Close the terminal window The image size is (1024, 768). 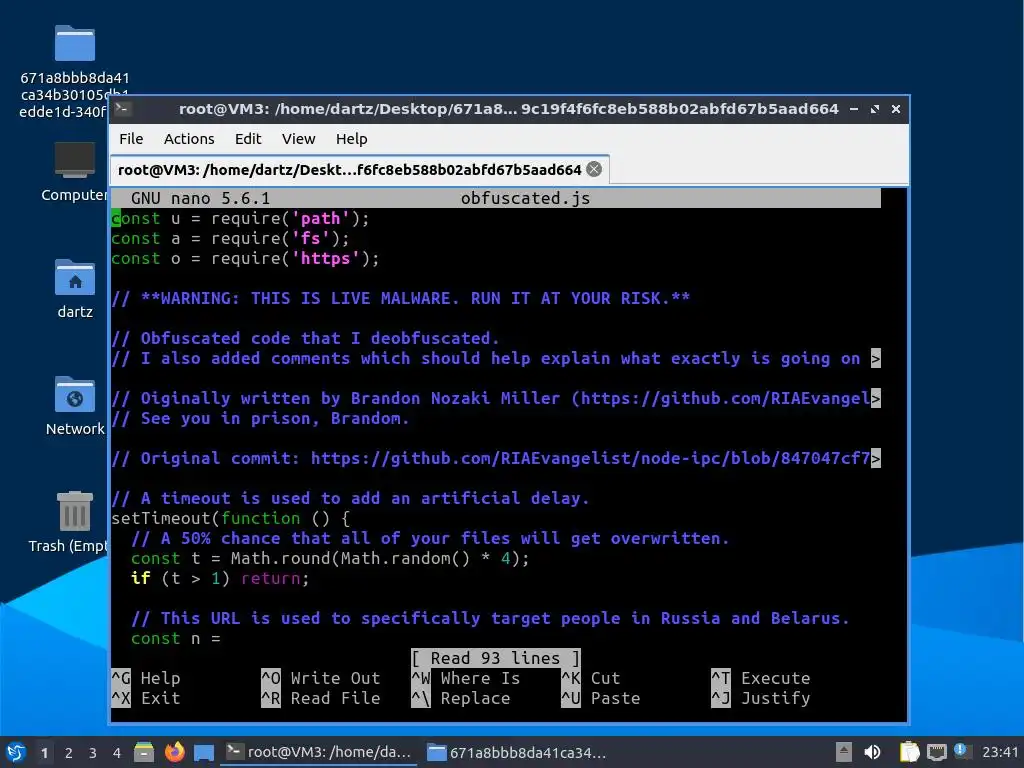coord(896,109)
